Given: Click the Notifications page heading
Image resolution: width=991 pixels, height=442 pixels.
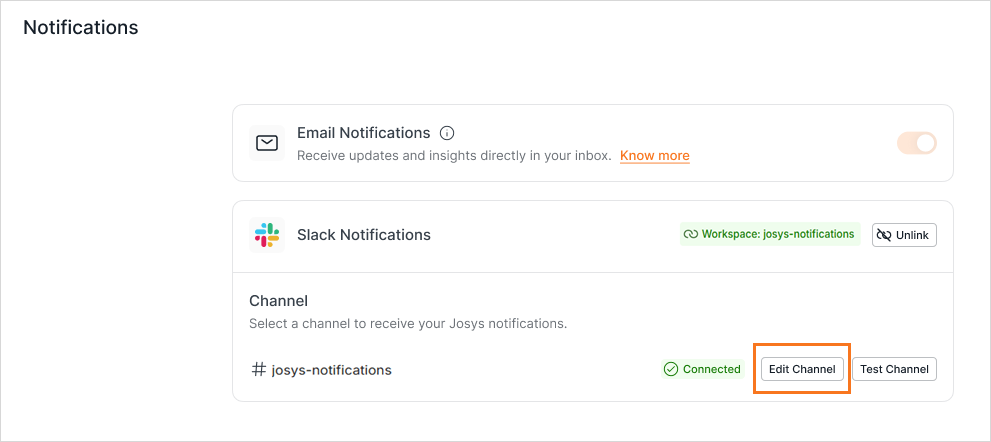Looking at the screenshot, I should coord(80,27).
